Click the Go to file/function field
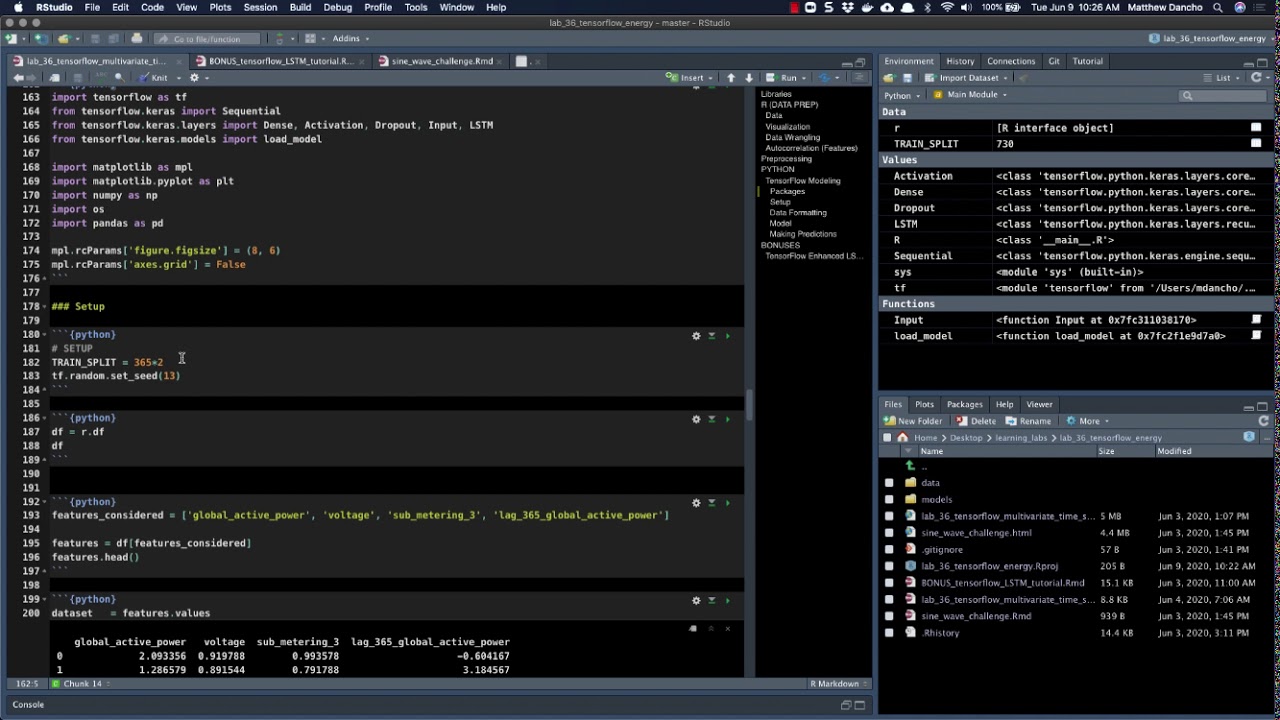This screenshot has height=720, width=1280. [x=207, y=39]
